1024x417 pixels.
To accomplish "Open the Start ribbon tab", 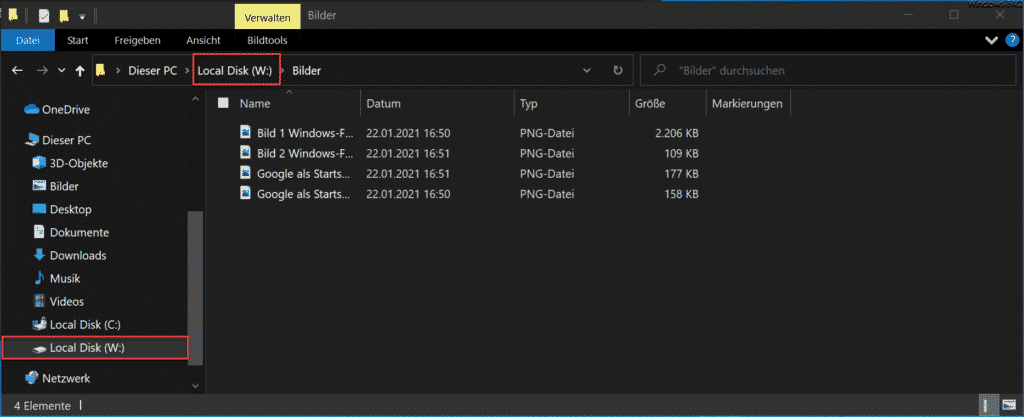I will (78, 40).
